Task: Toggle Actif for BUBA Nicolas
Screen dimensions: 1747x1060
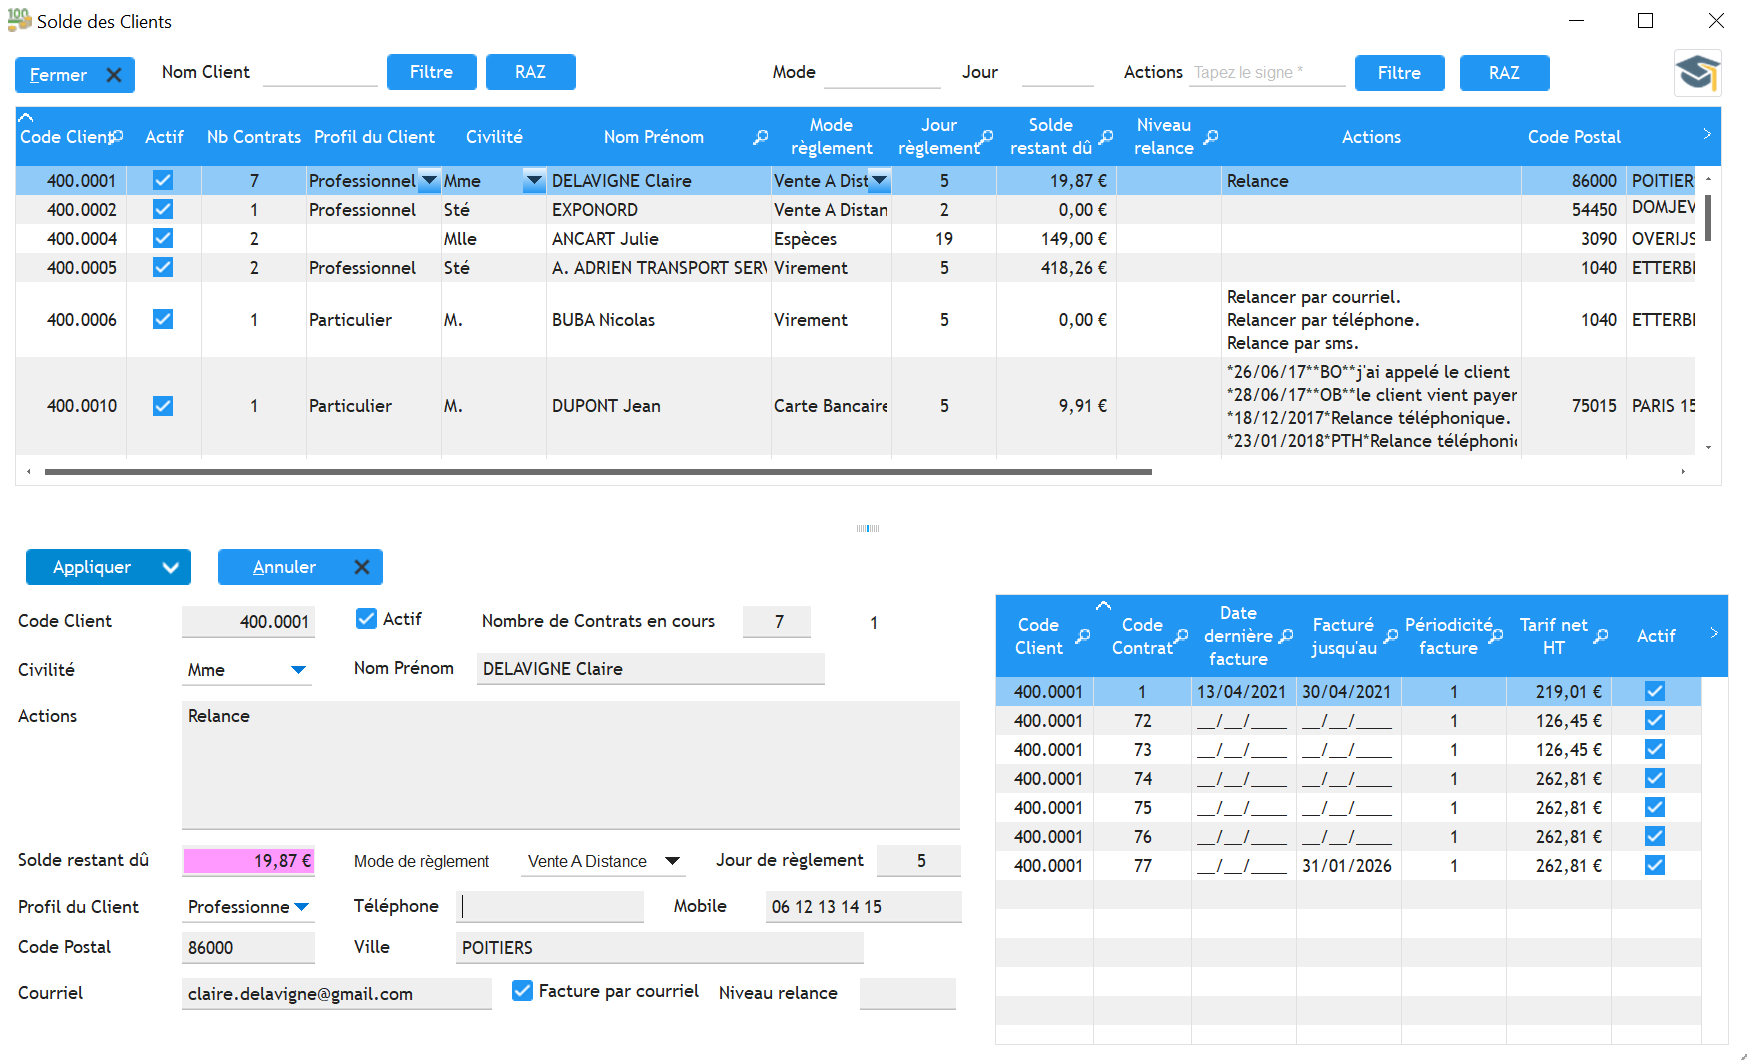Action: (163, 319)
